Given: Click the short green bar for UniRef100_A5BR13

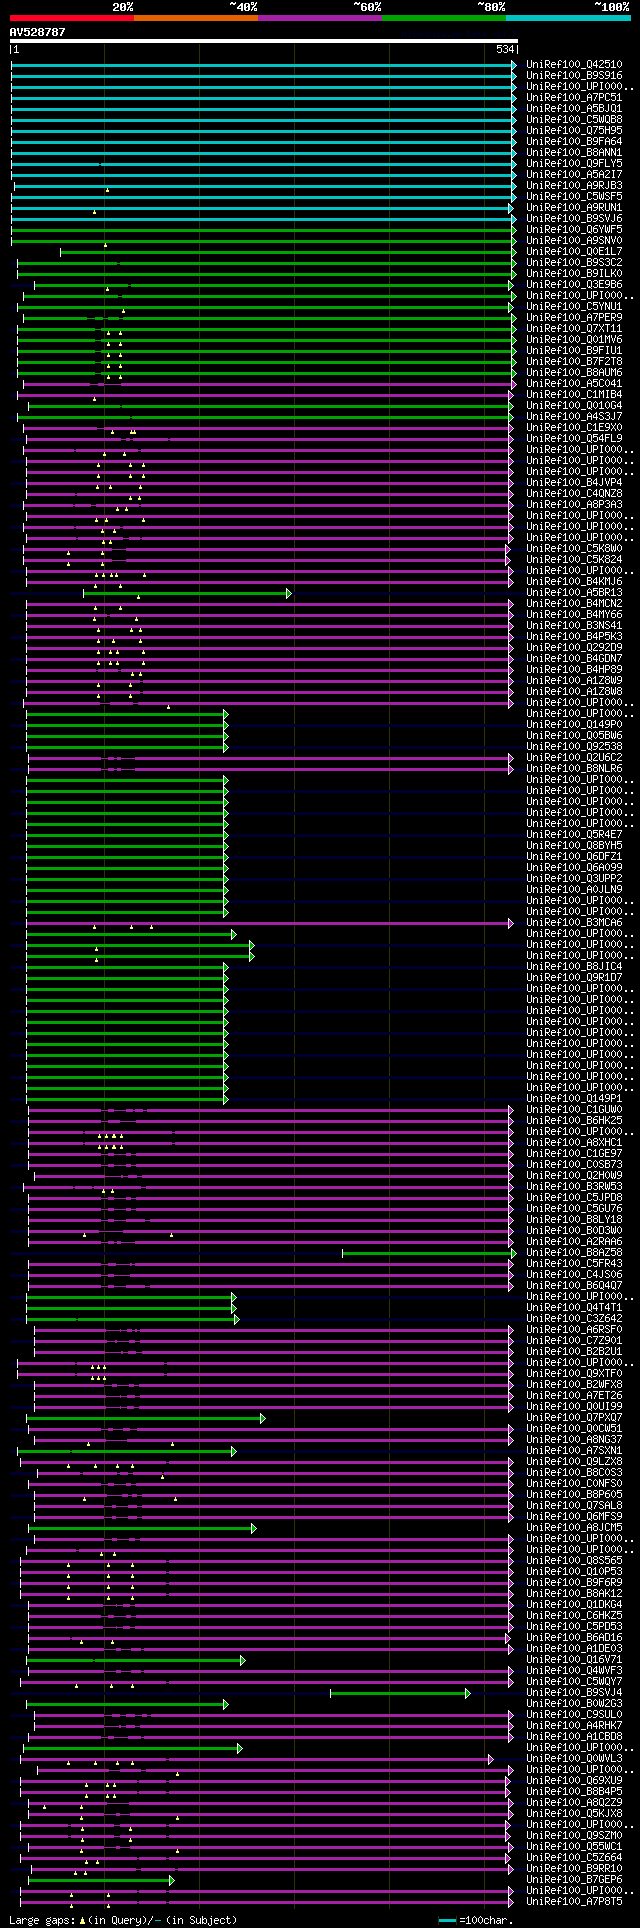Looking at the screenshot, I should point(187,593).
